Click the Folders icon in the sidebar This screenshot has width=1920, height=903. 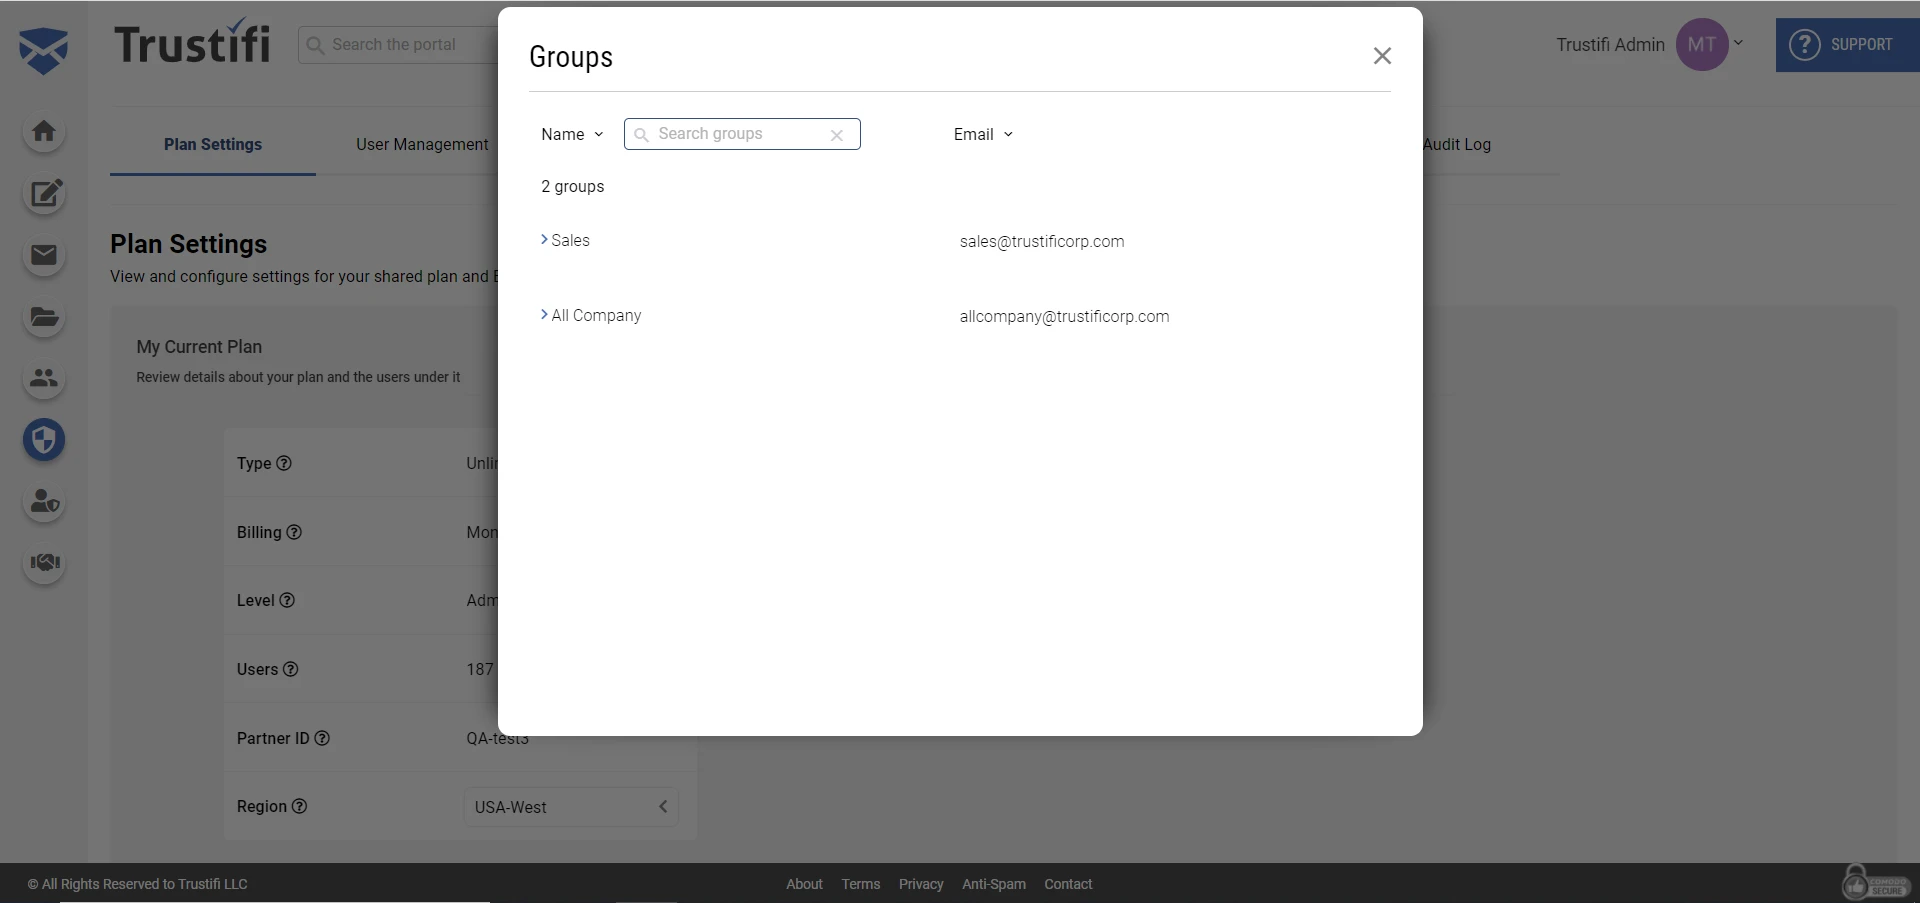click(x=44, y=318)
